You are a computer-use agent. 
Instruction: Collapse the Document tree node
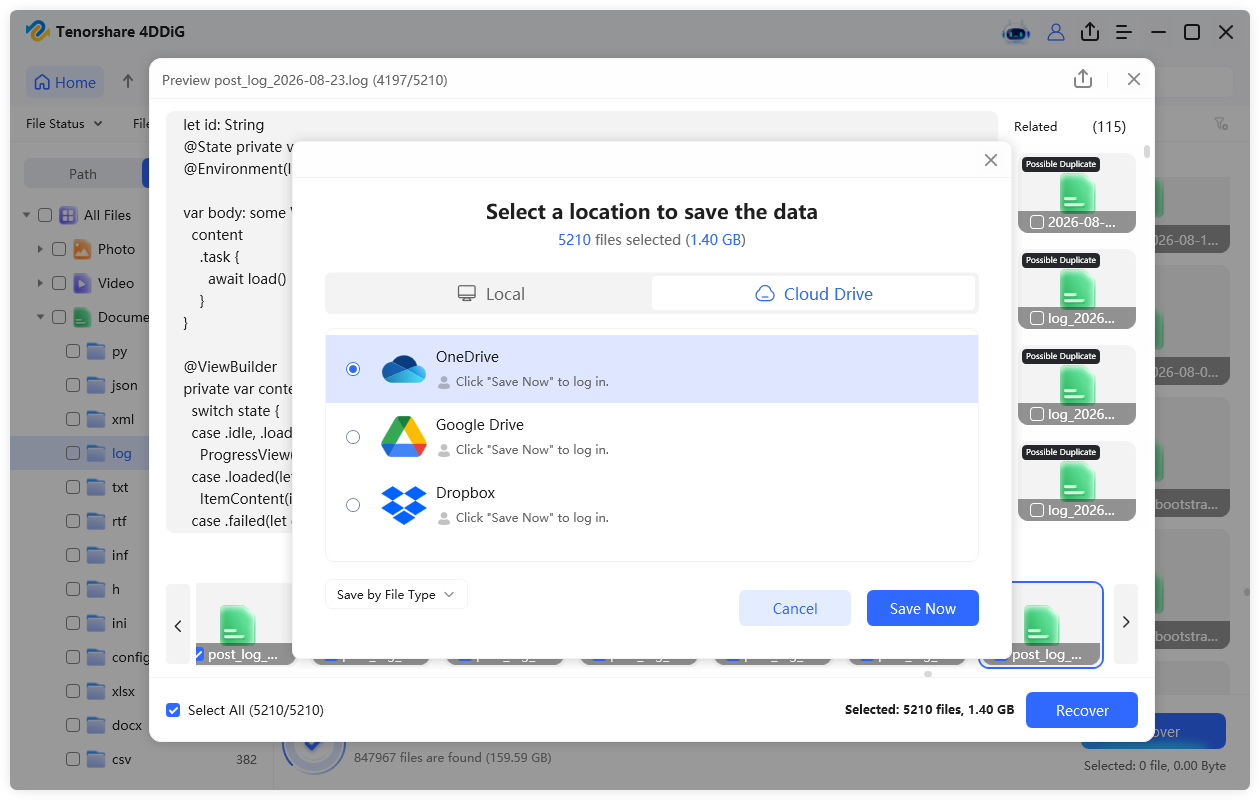40,317
